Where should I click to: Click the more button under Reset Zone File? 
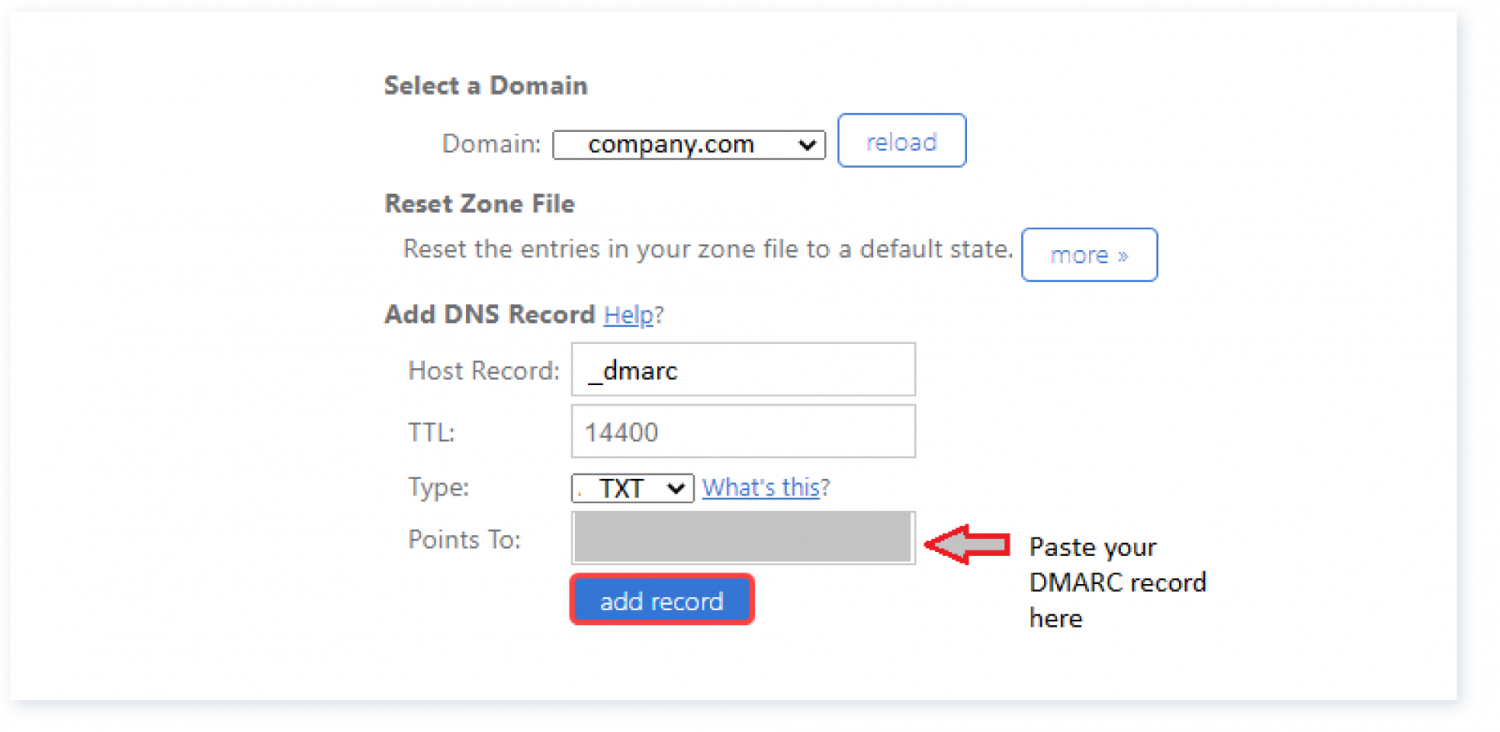(x=1089, y=255)
